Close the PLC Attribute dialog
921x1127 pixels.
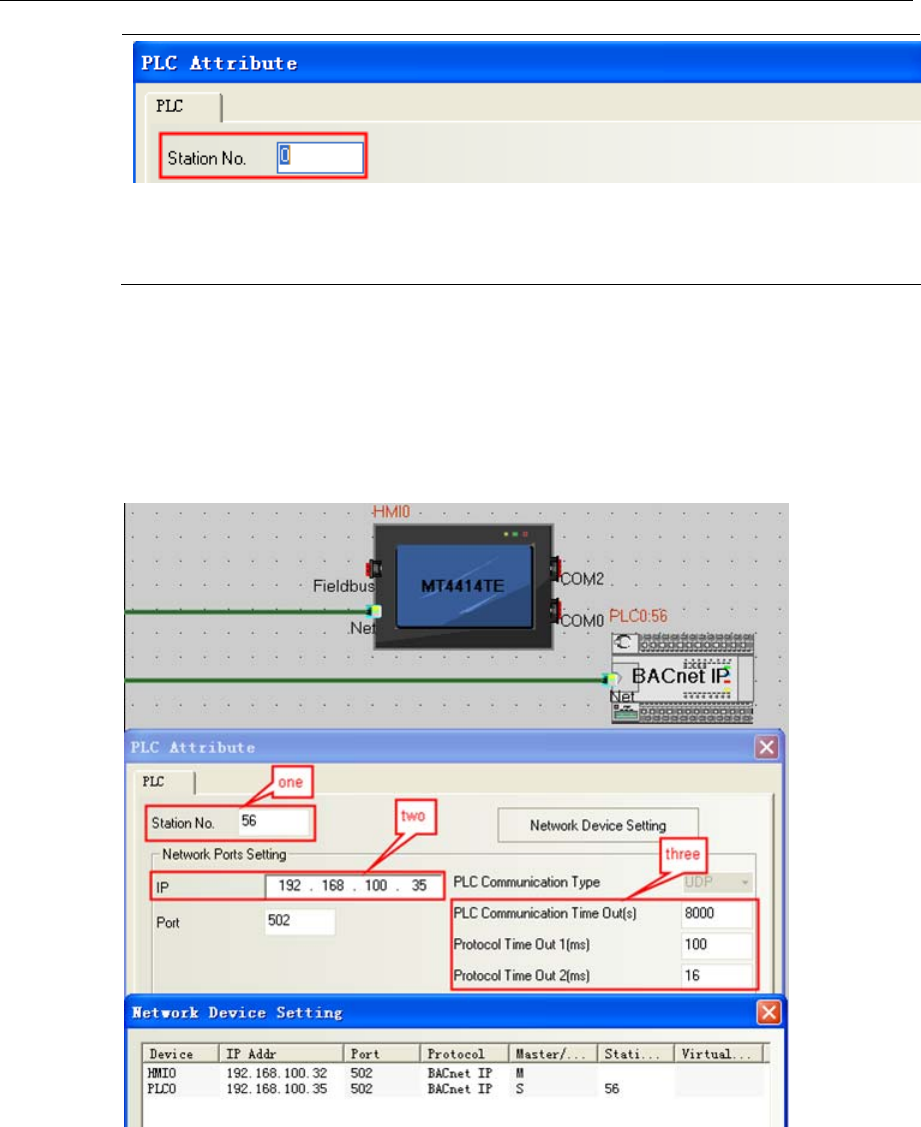[x=766, y=748]
